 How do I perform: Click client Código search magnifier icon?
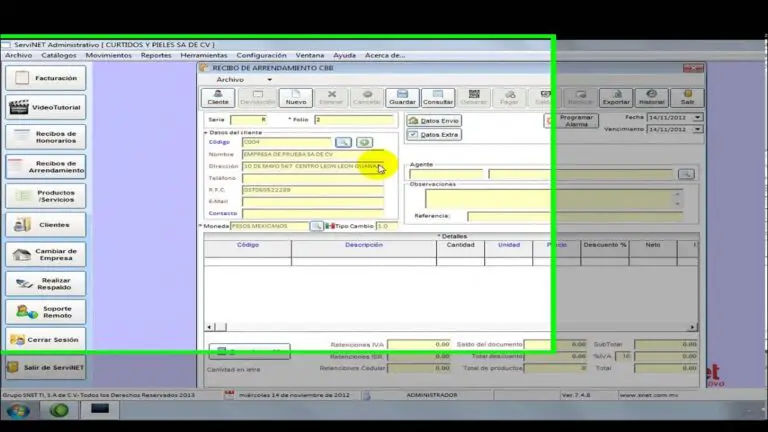coord(343,142)
